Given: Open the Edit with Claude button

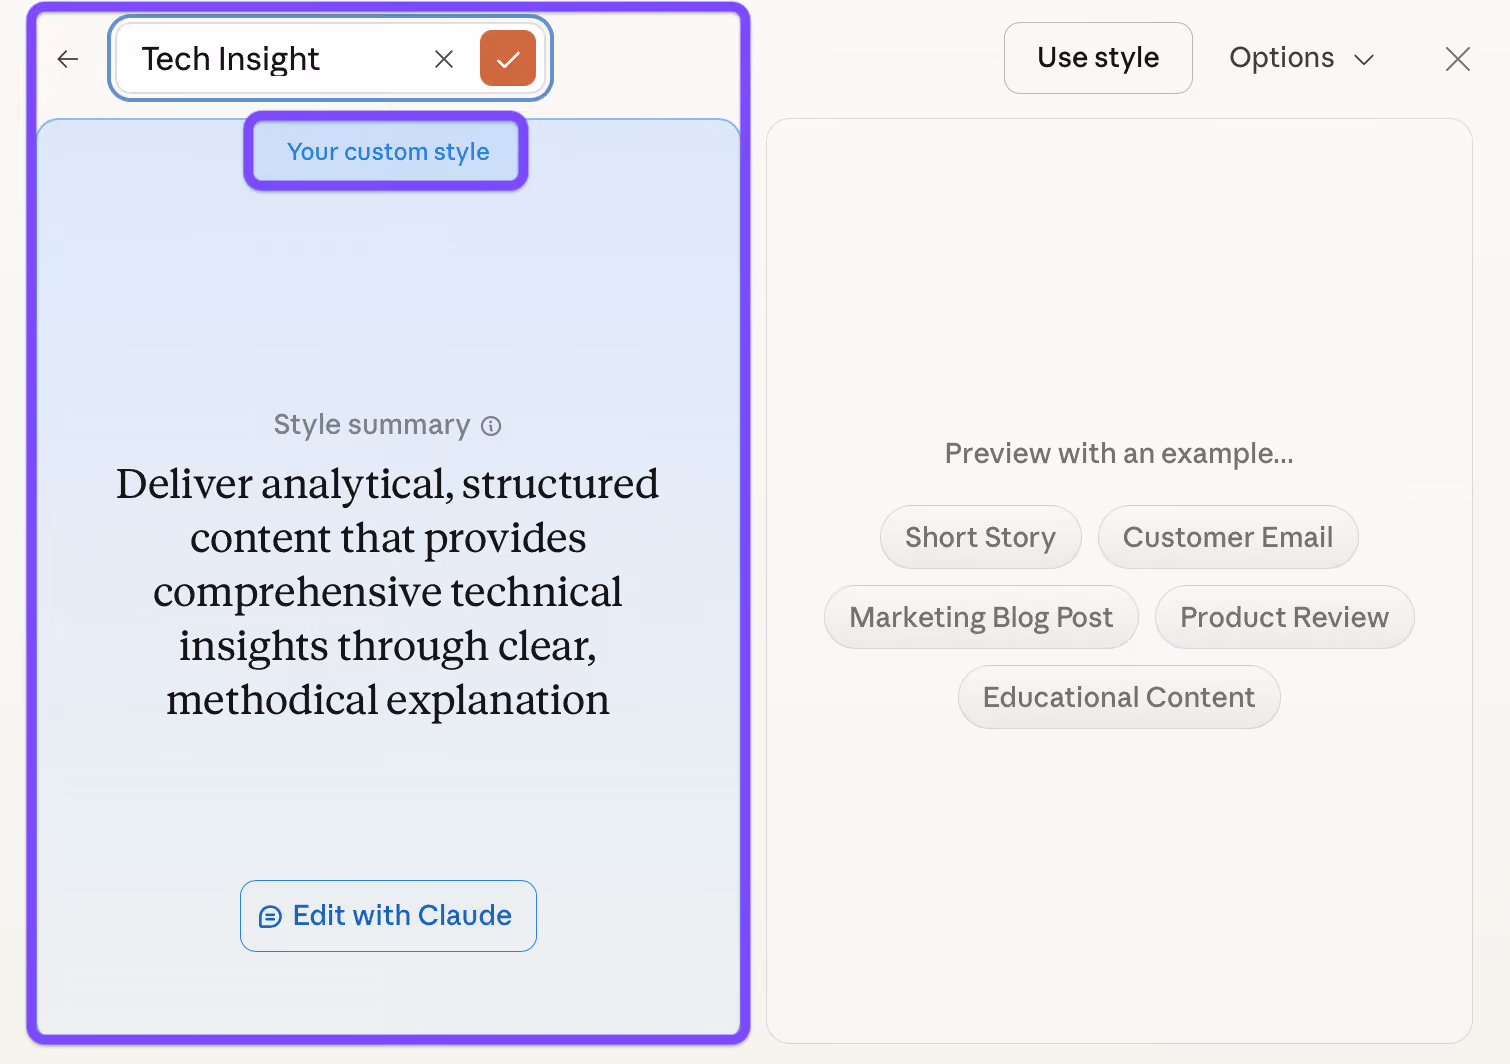Looking at the screenshot, I should [x=388, y=916].
